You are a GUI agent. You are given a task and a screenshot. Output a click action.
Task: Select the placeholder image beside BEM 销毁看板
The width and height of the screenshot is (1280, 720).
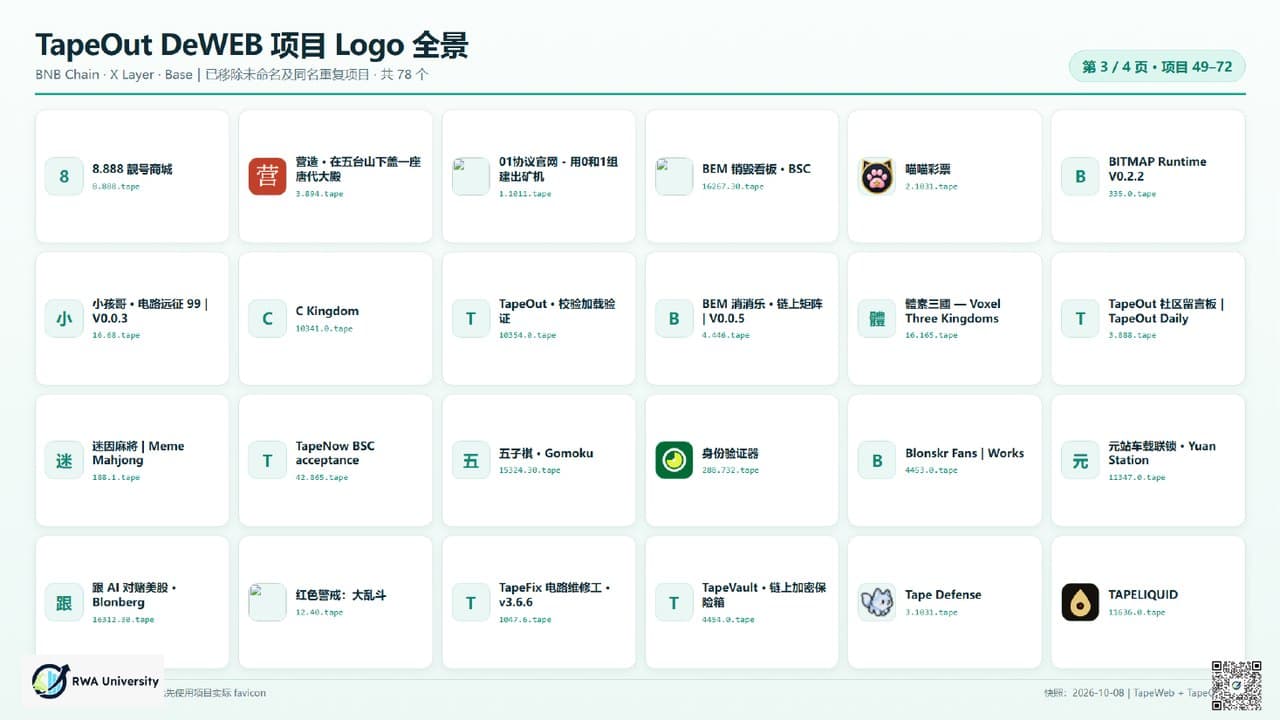point(674,176)
